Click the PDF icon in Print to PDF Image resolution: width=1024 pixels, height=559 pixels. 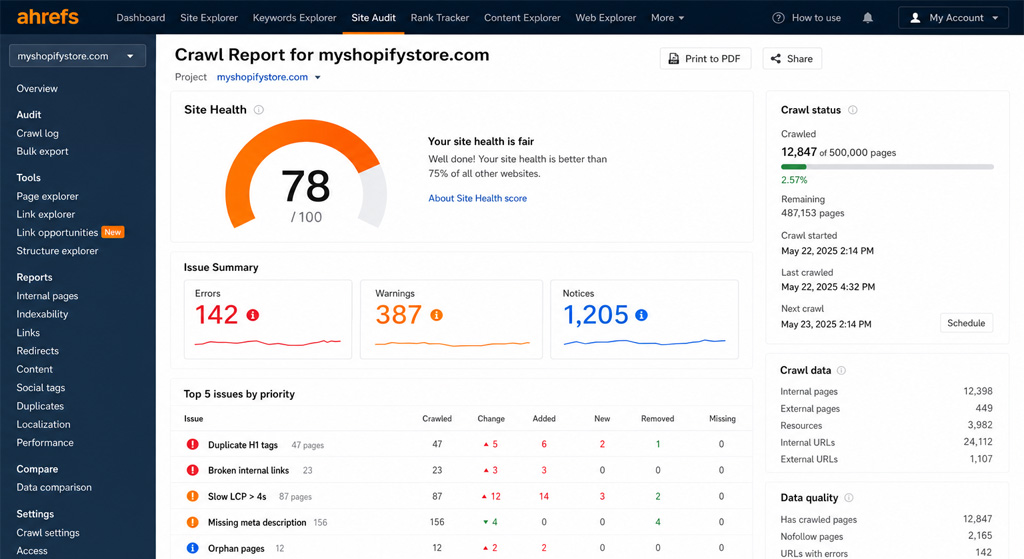point(673,59)
